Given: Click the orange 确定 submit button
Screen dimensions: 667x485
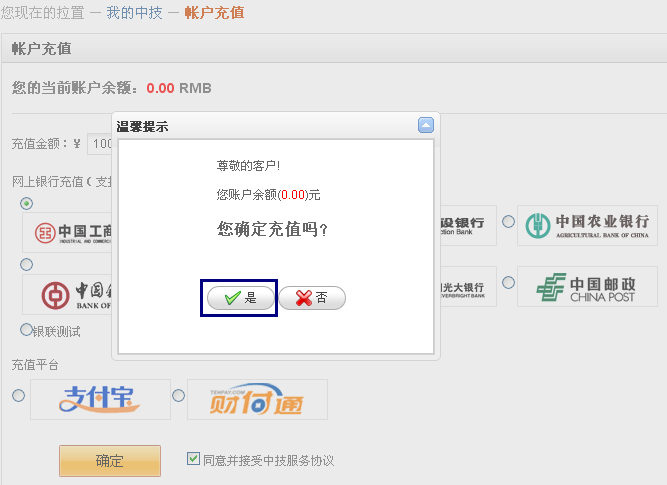Looking at the screenshot, I should pyautogui.click(x=110, y=461).
